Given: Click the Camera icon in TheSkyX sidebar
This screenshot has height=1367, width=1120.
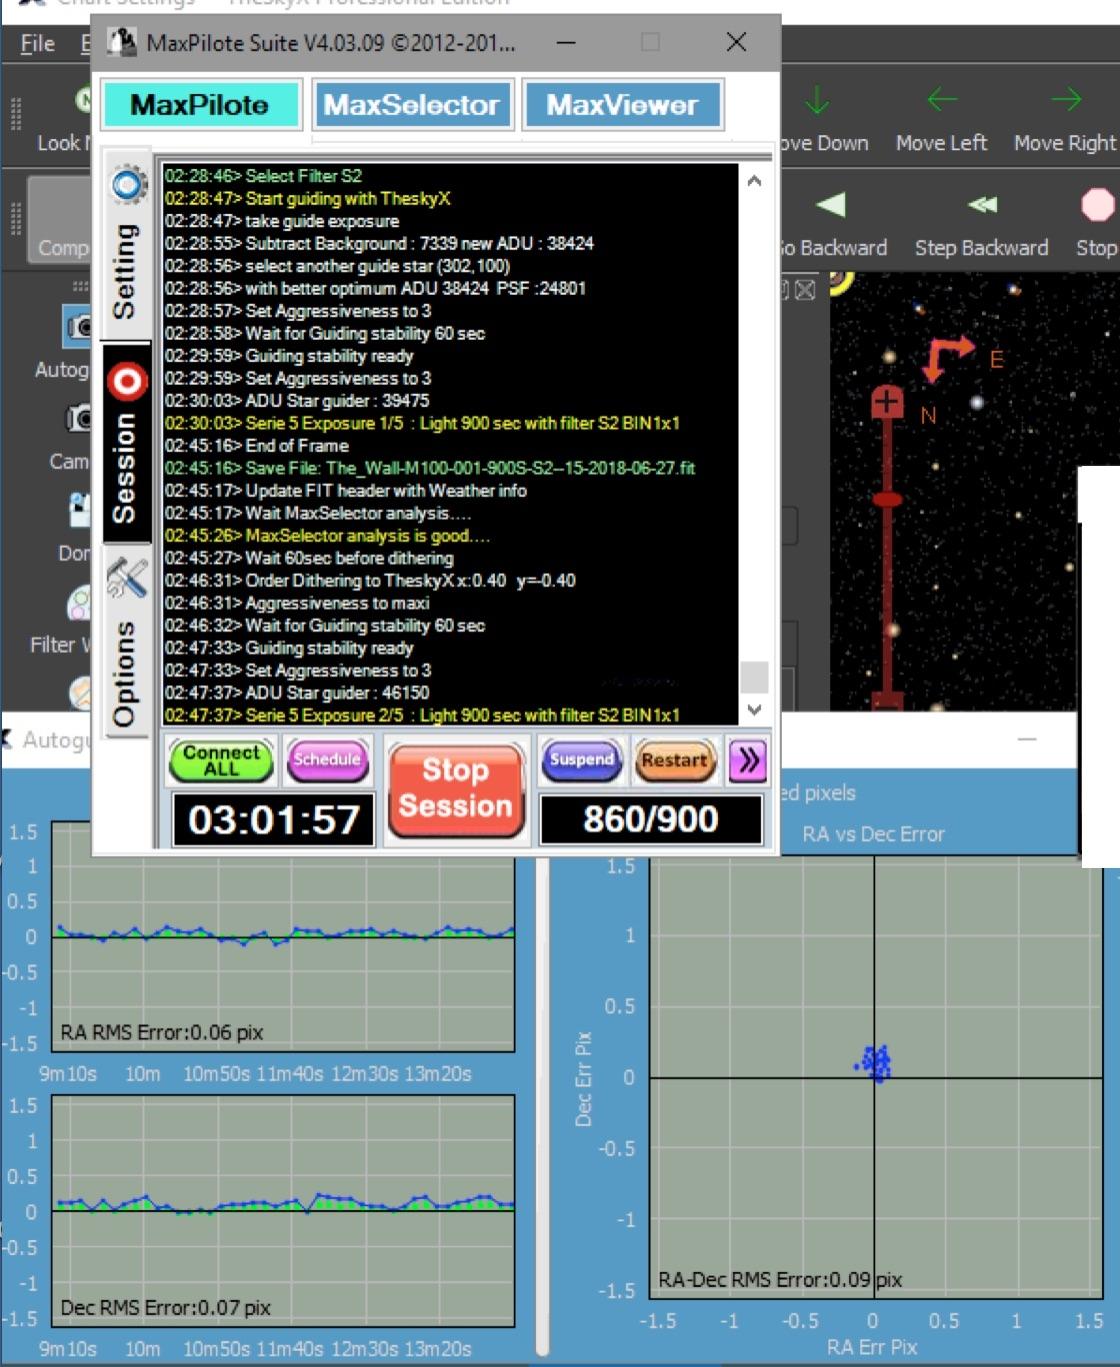Looking at the screenshot, I should 78,418.
